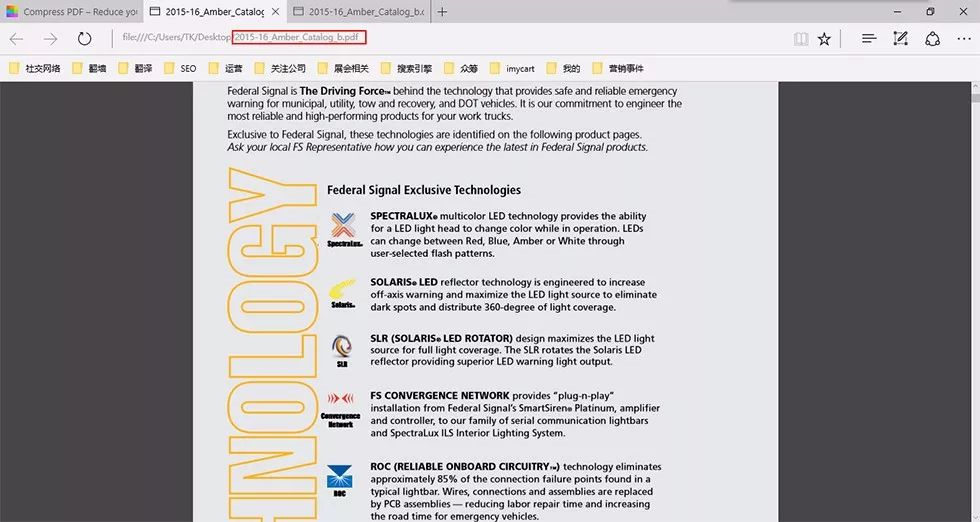Minimize the browser window
Viewport: 980px width, 522px height.
898,11
